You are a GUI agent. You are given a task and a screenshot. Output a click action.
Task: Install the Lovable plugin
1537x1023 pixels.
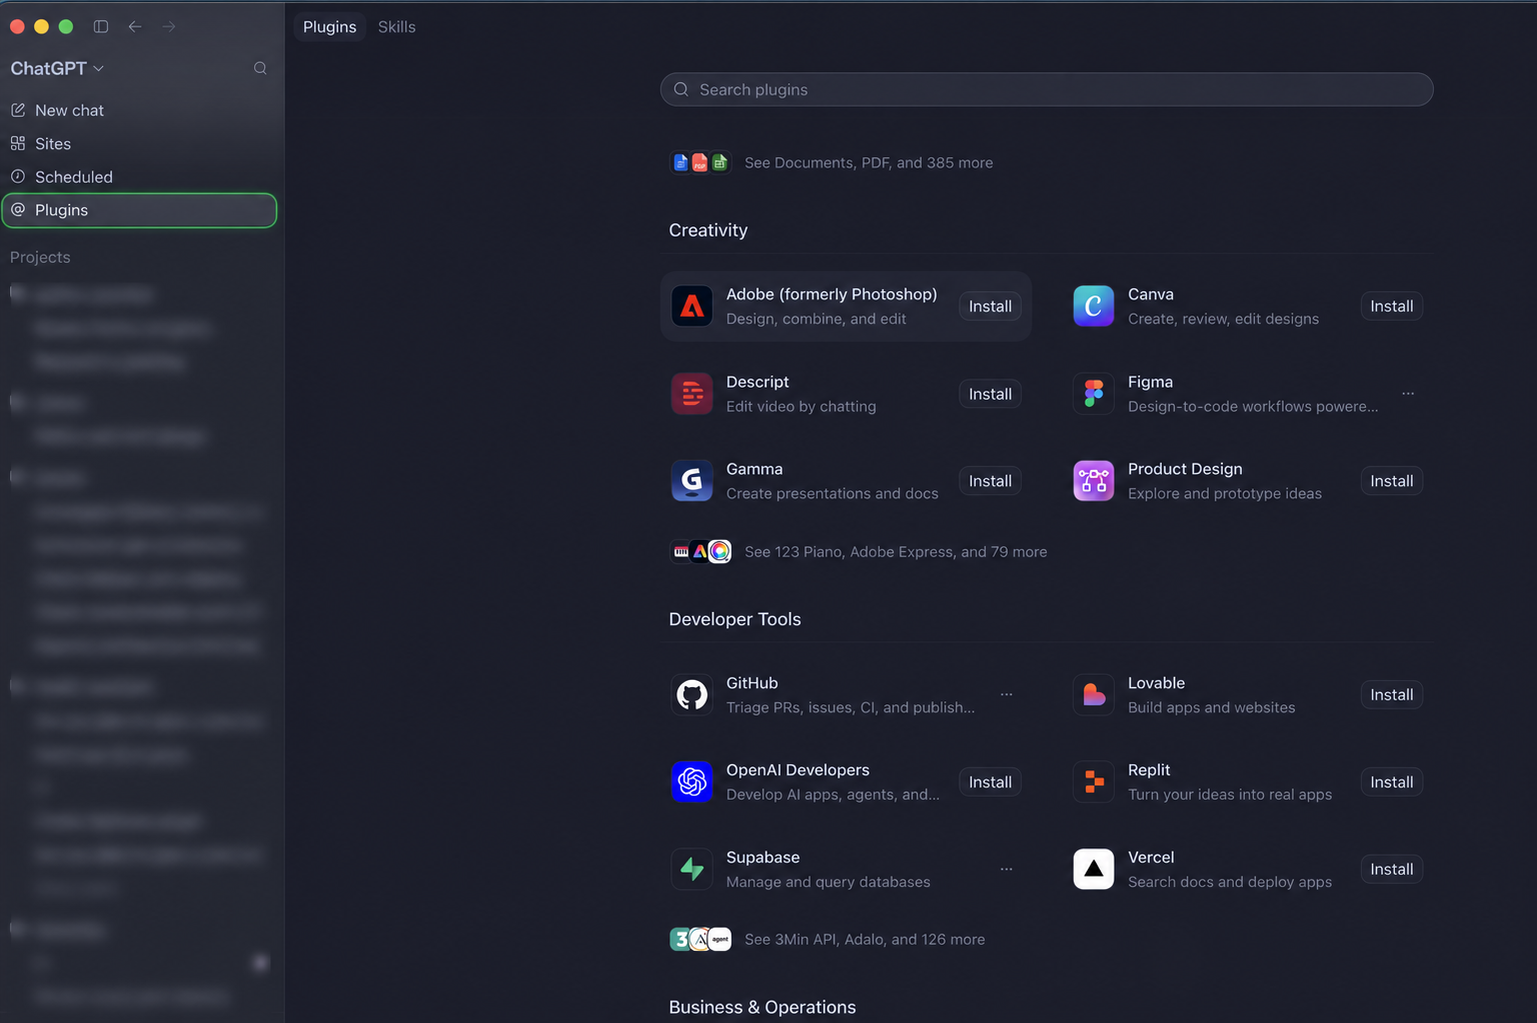pos(1391,695)
